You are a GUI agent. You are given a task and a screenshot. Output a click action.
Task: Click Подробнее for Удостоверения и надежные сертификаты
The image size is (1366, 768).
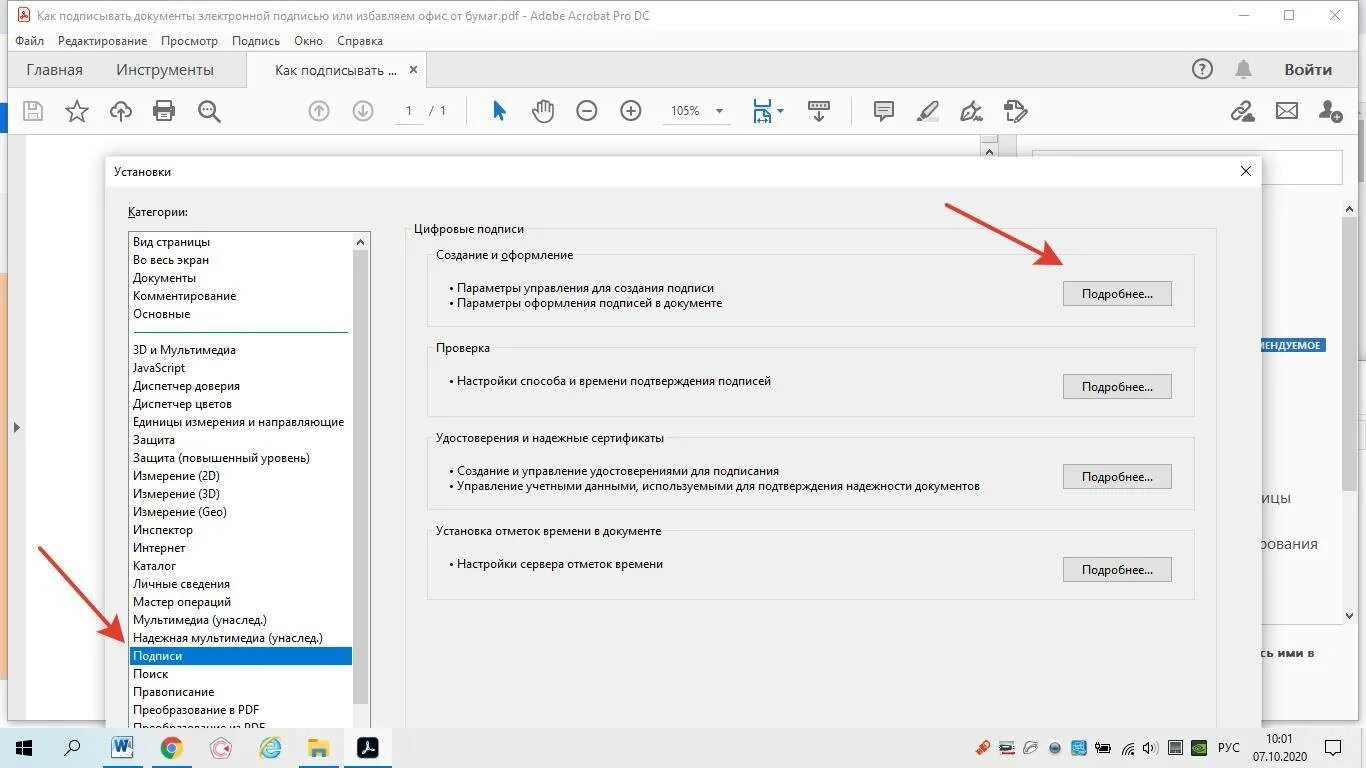[1117, 477]
